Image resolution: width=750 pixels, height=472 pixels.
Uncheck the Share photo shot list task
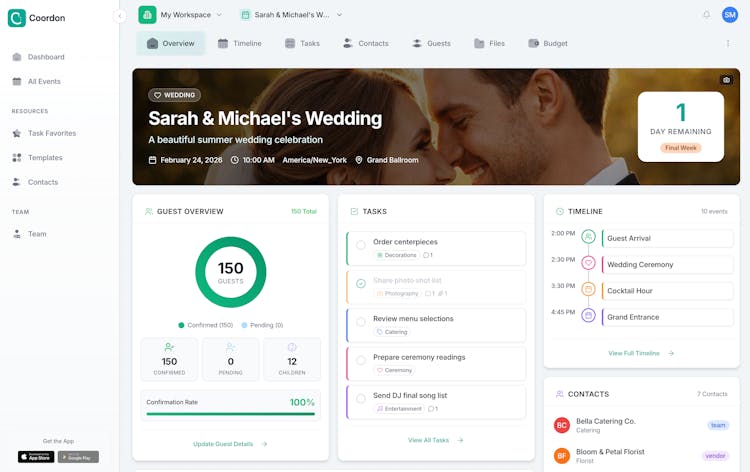click(361, 283)
